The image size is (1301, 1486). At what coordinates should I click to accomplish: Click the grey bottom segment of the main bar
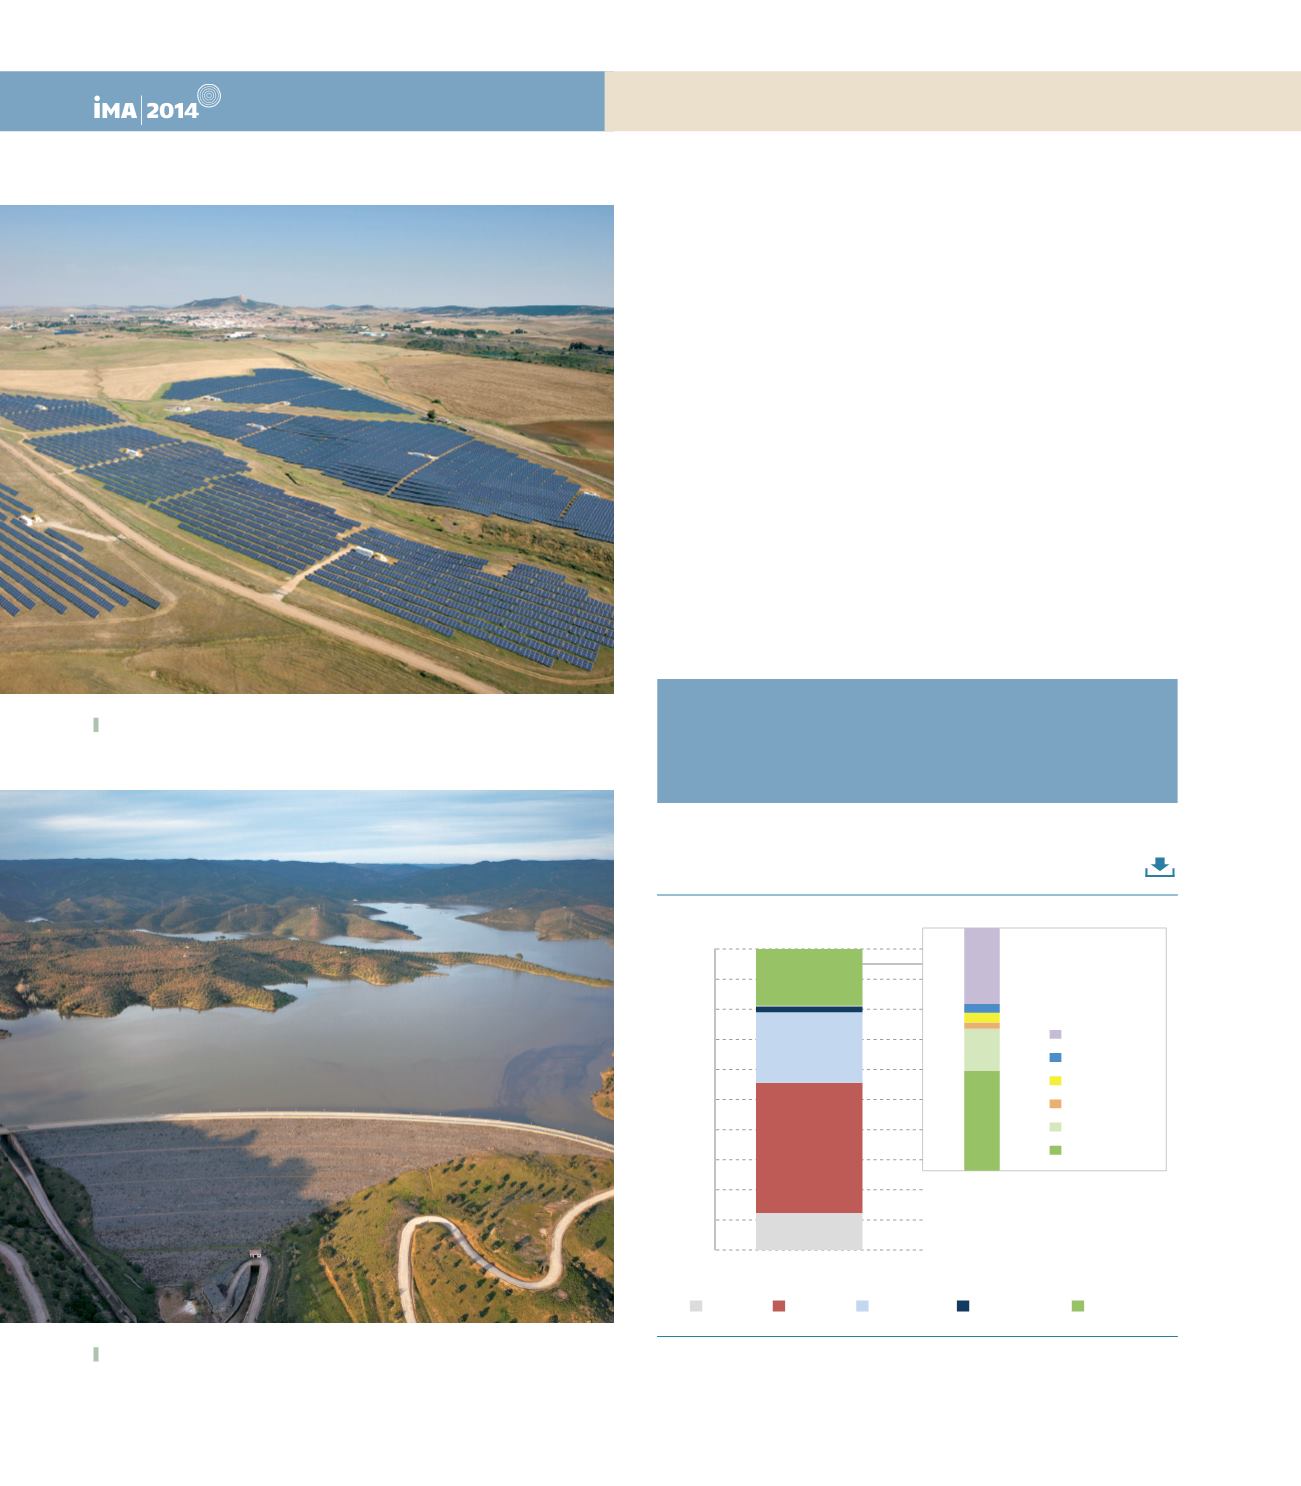[x=809, y=1231]
